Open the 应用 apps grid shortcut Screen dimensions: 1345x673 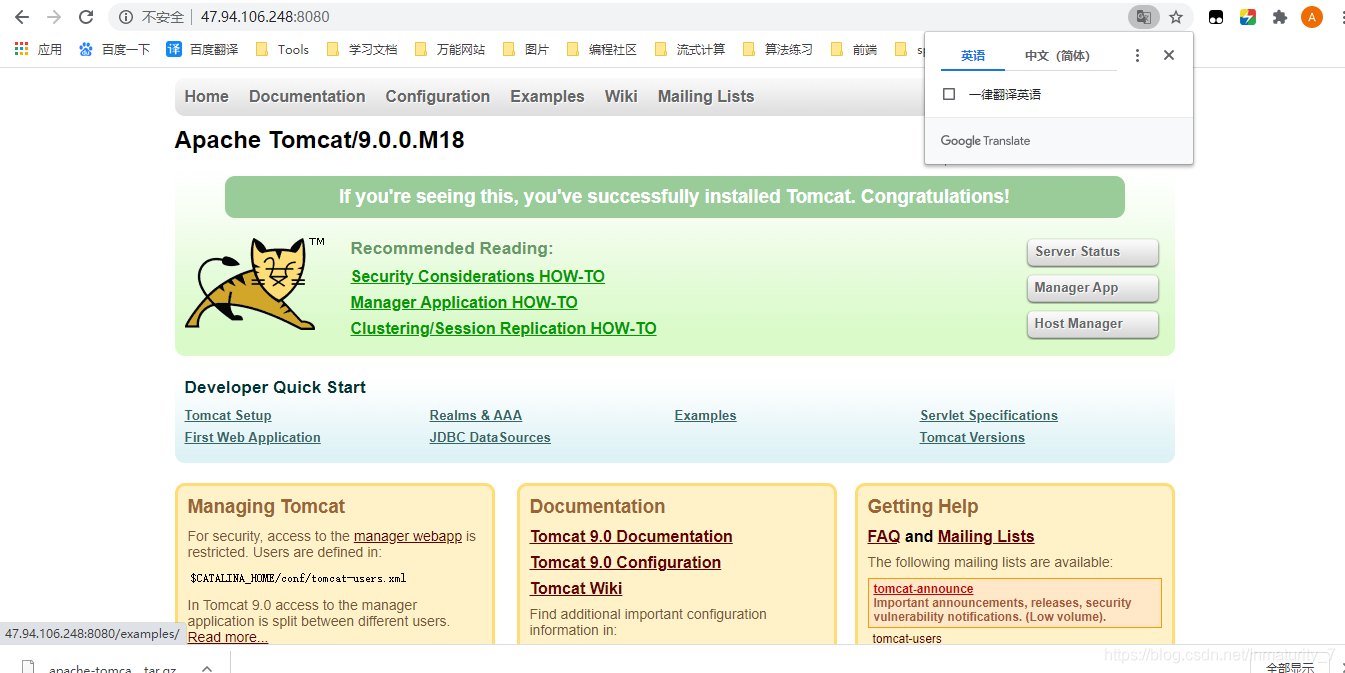click(38, 49)
